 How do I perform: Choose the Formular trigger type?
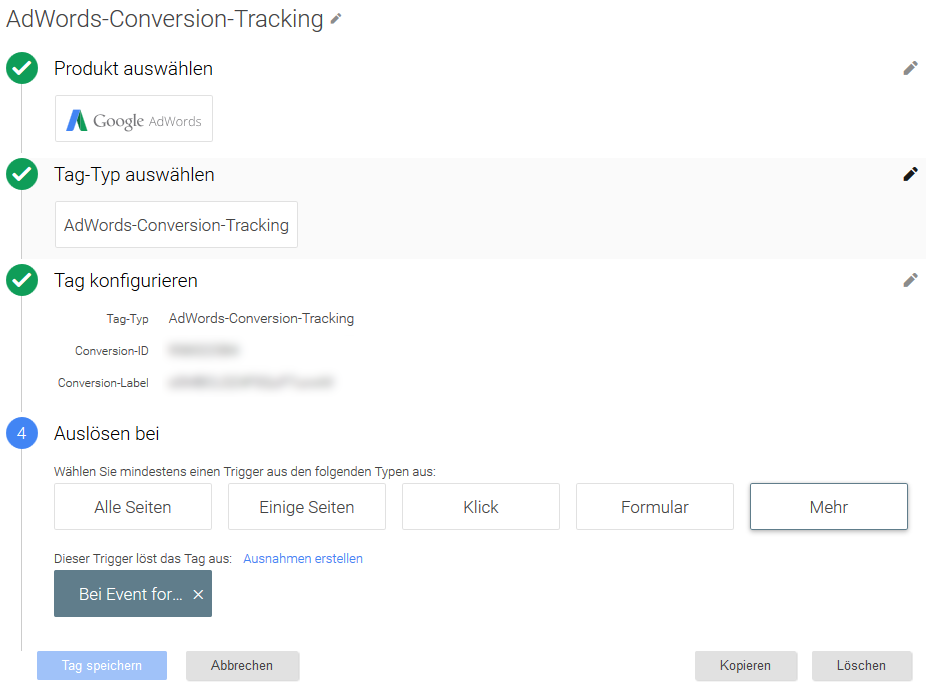coord(655,507)
